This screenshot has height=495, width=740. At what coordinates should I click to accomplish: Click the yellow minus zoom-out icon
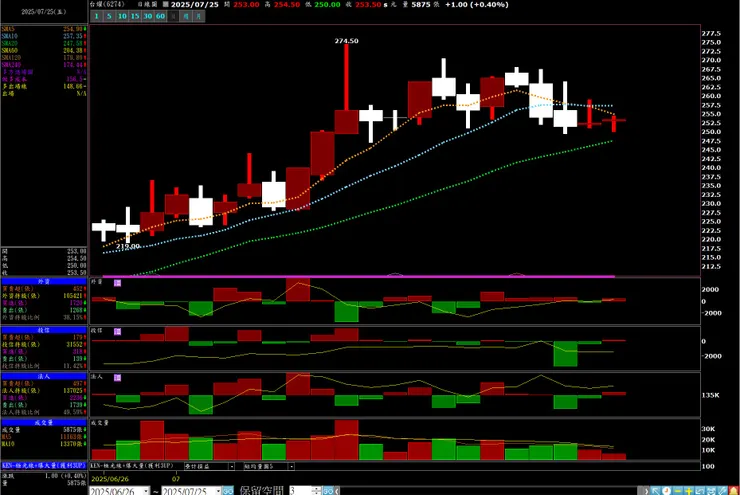[677, 491]
